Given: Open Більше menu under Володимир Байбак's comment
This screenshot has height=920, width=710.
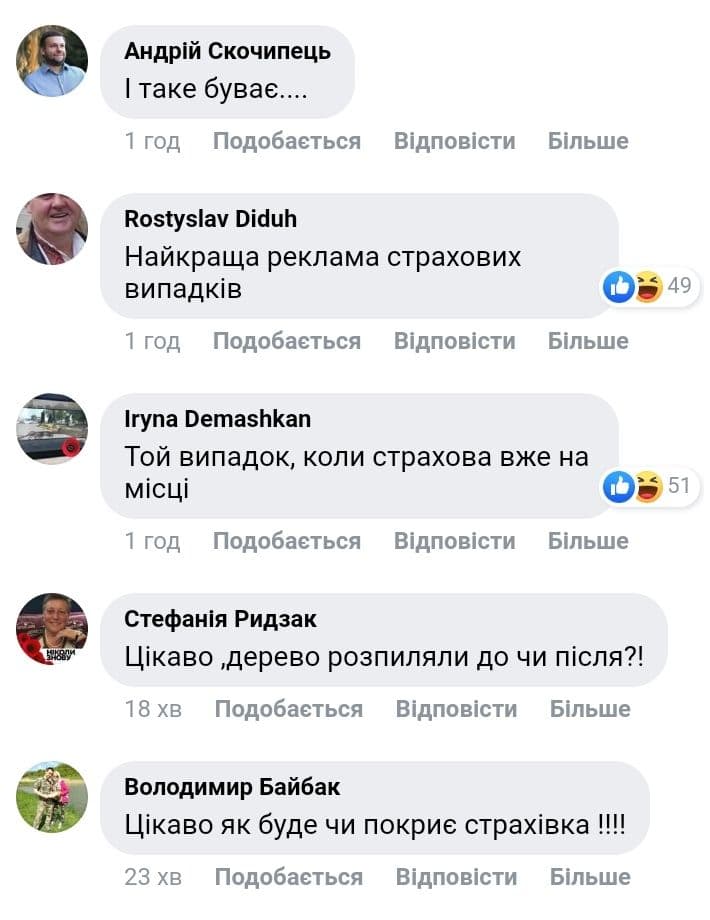Looking at the screenshot, I should pyautogui.click(x=590, y=877).
